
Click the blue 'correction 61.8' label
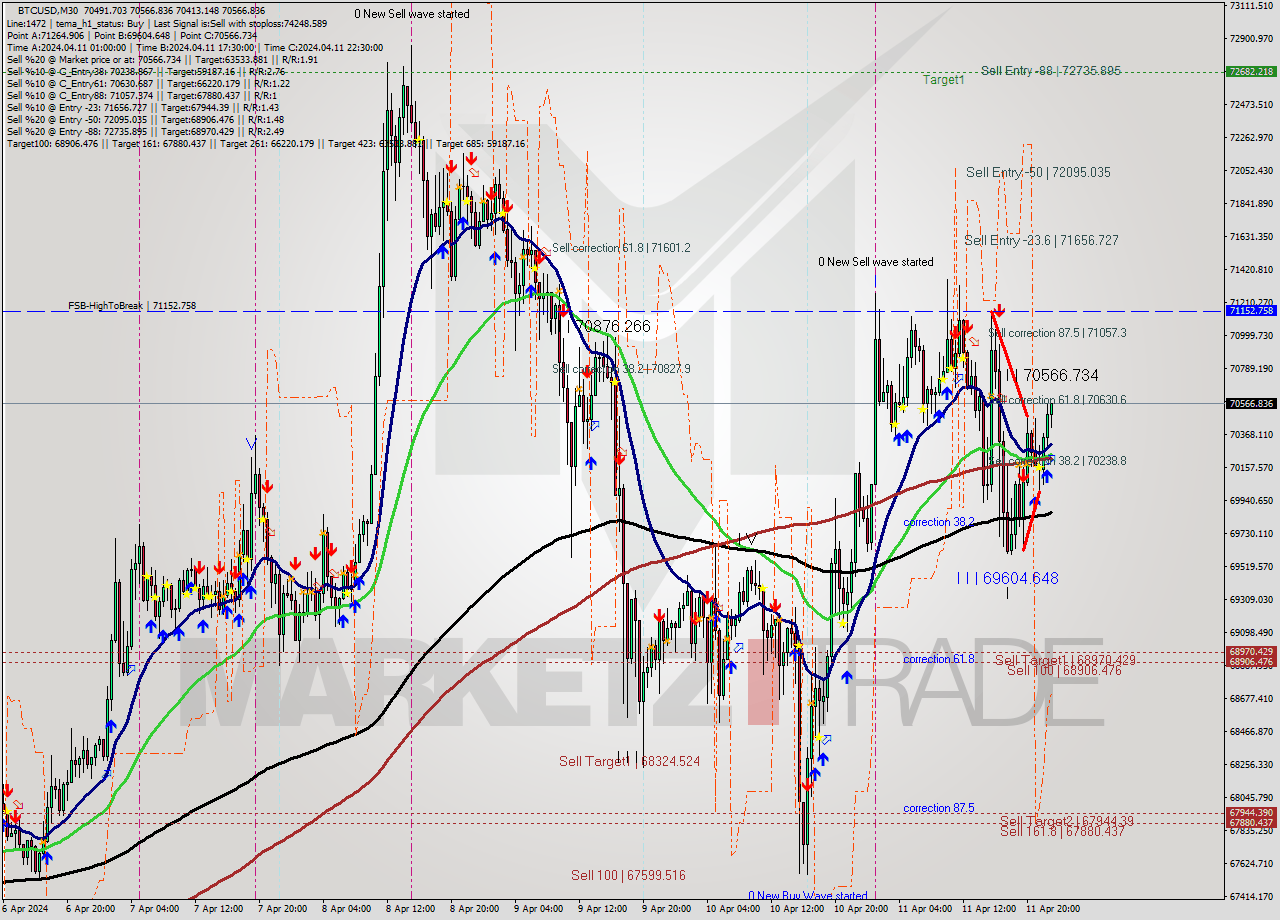coord(938,659)
